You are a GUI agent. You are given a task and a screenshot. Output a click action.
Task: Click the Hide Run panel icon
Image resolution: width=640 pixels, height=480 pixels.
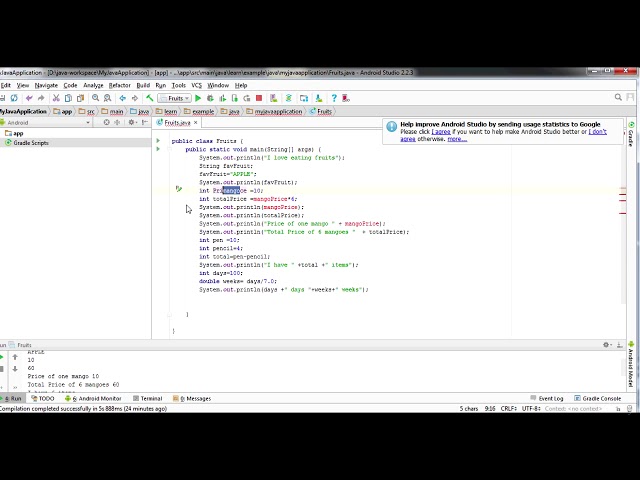click(x=619, y=345)
